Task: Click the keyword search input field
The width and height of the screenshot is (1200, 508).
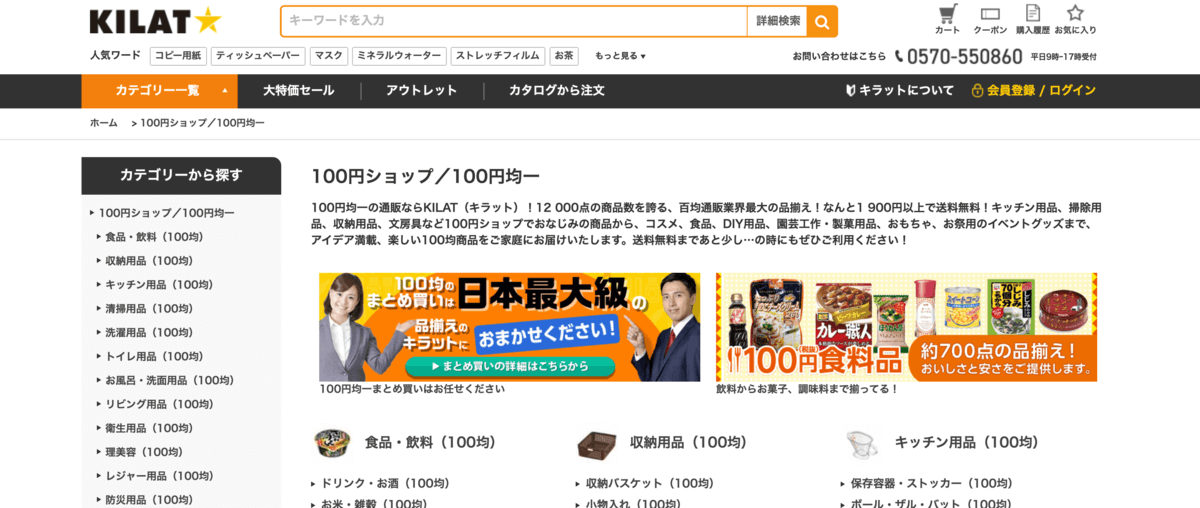Action: tap(514, 21)
